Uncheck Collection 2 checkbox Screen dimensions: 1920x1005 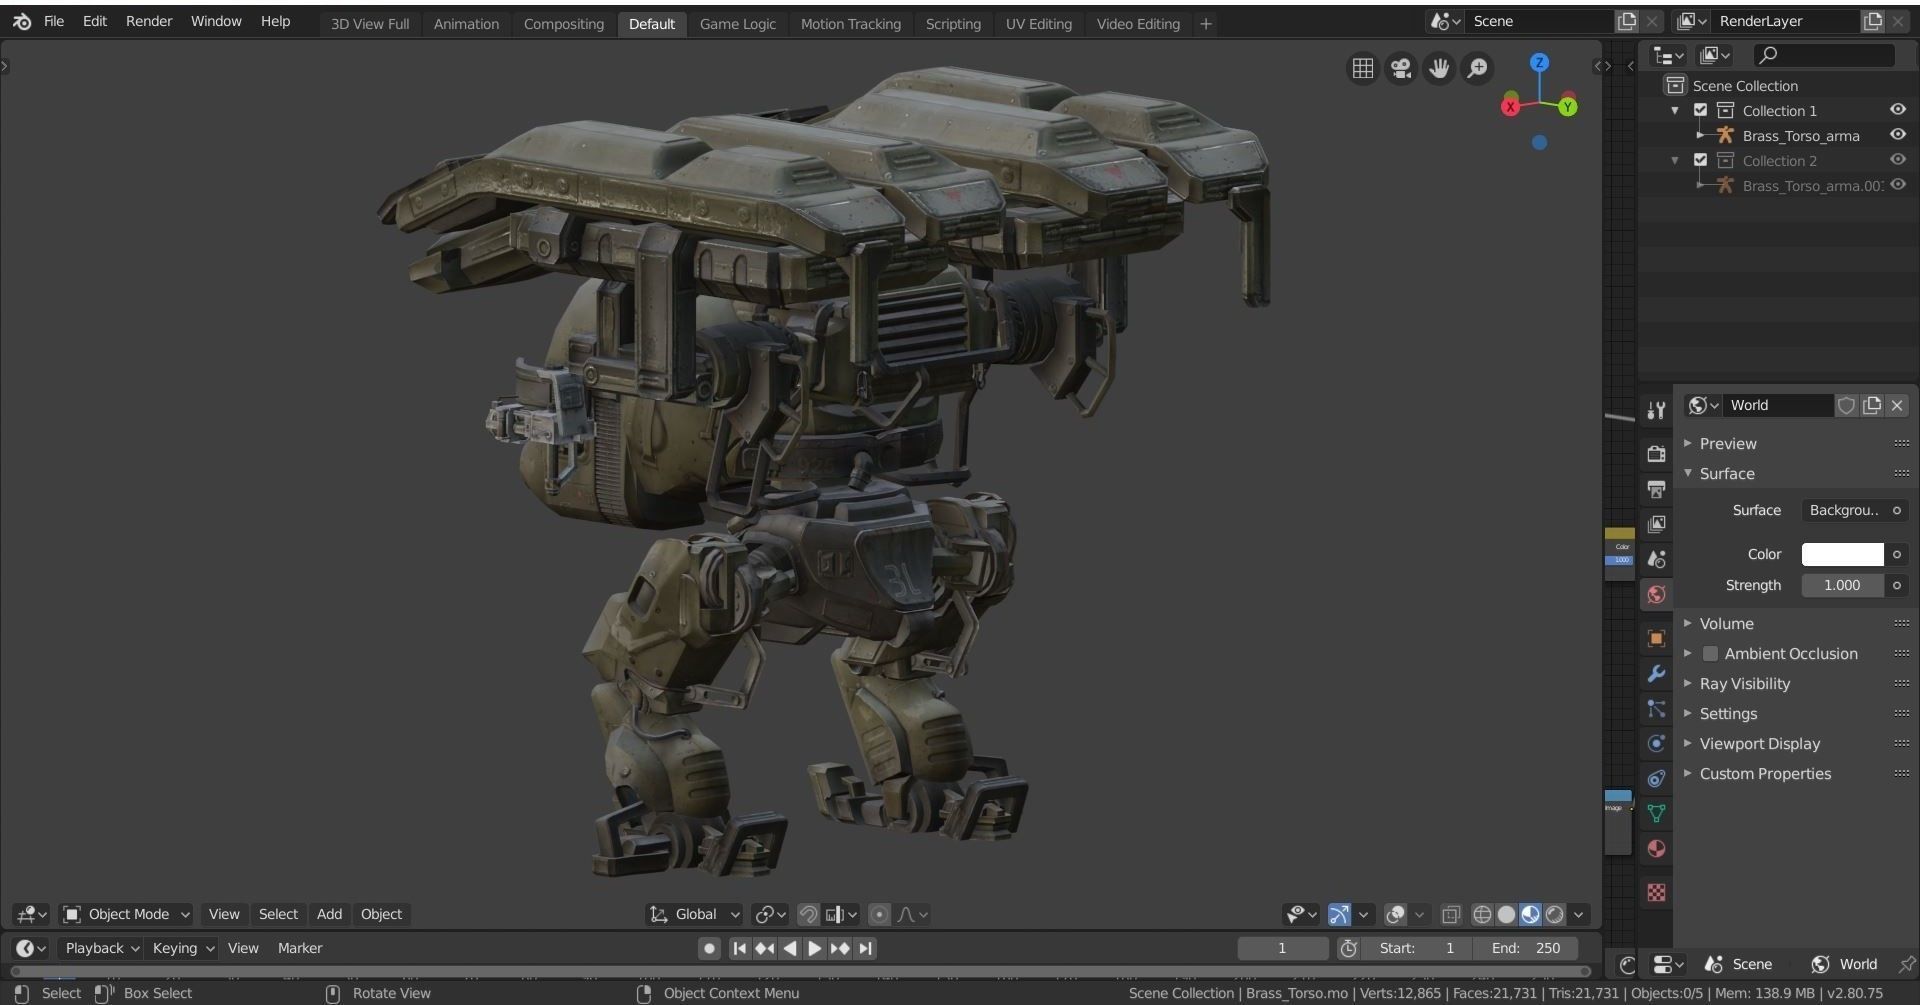(1700, 160)
